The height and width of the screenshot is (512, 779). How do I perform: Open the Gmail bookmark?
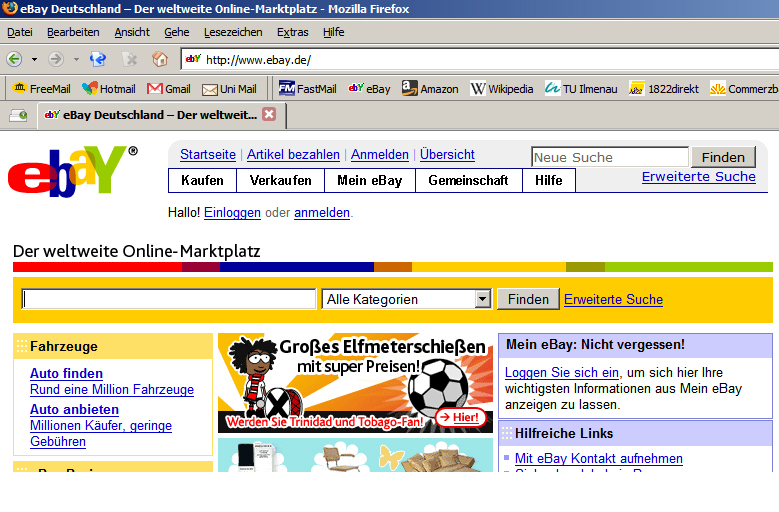coord(168,89)
